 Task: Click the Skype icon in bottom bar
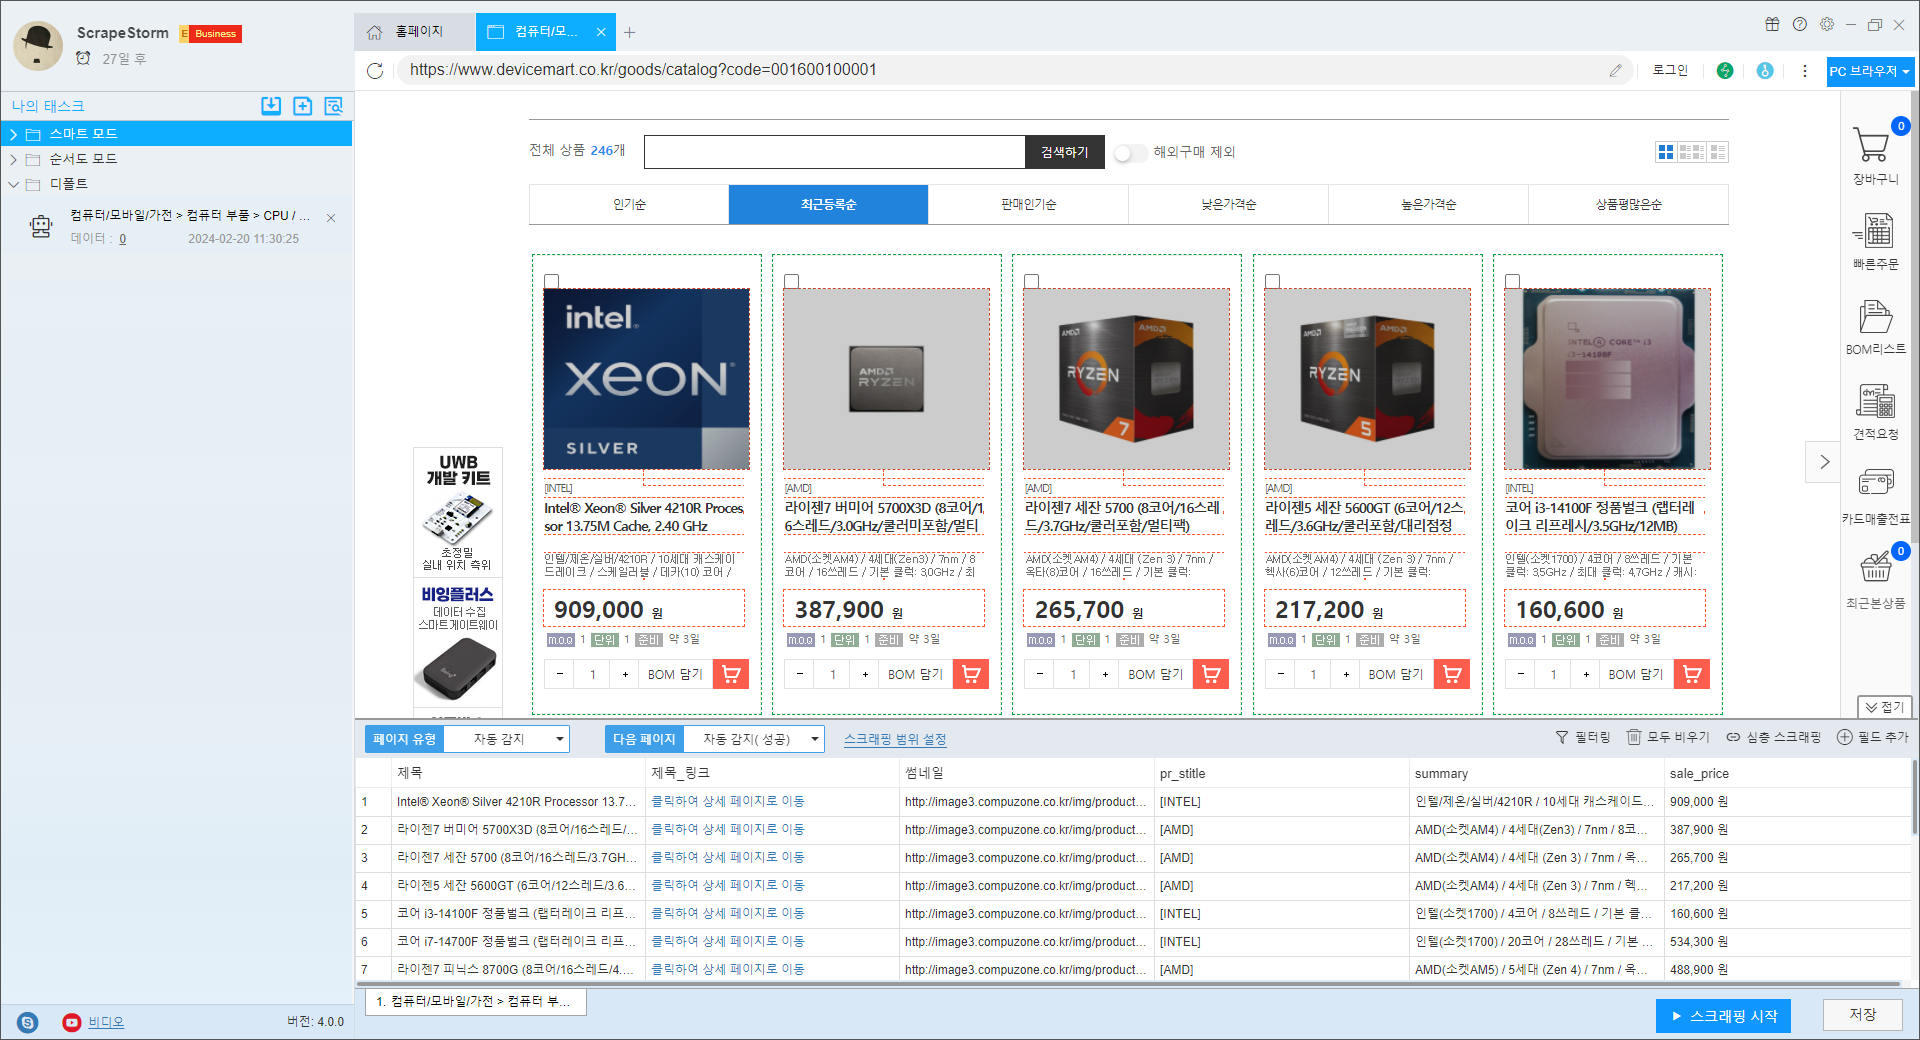(x=28, y=1022)
